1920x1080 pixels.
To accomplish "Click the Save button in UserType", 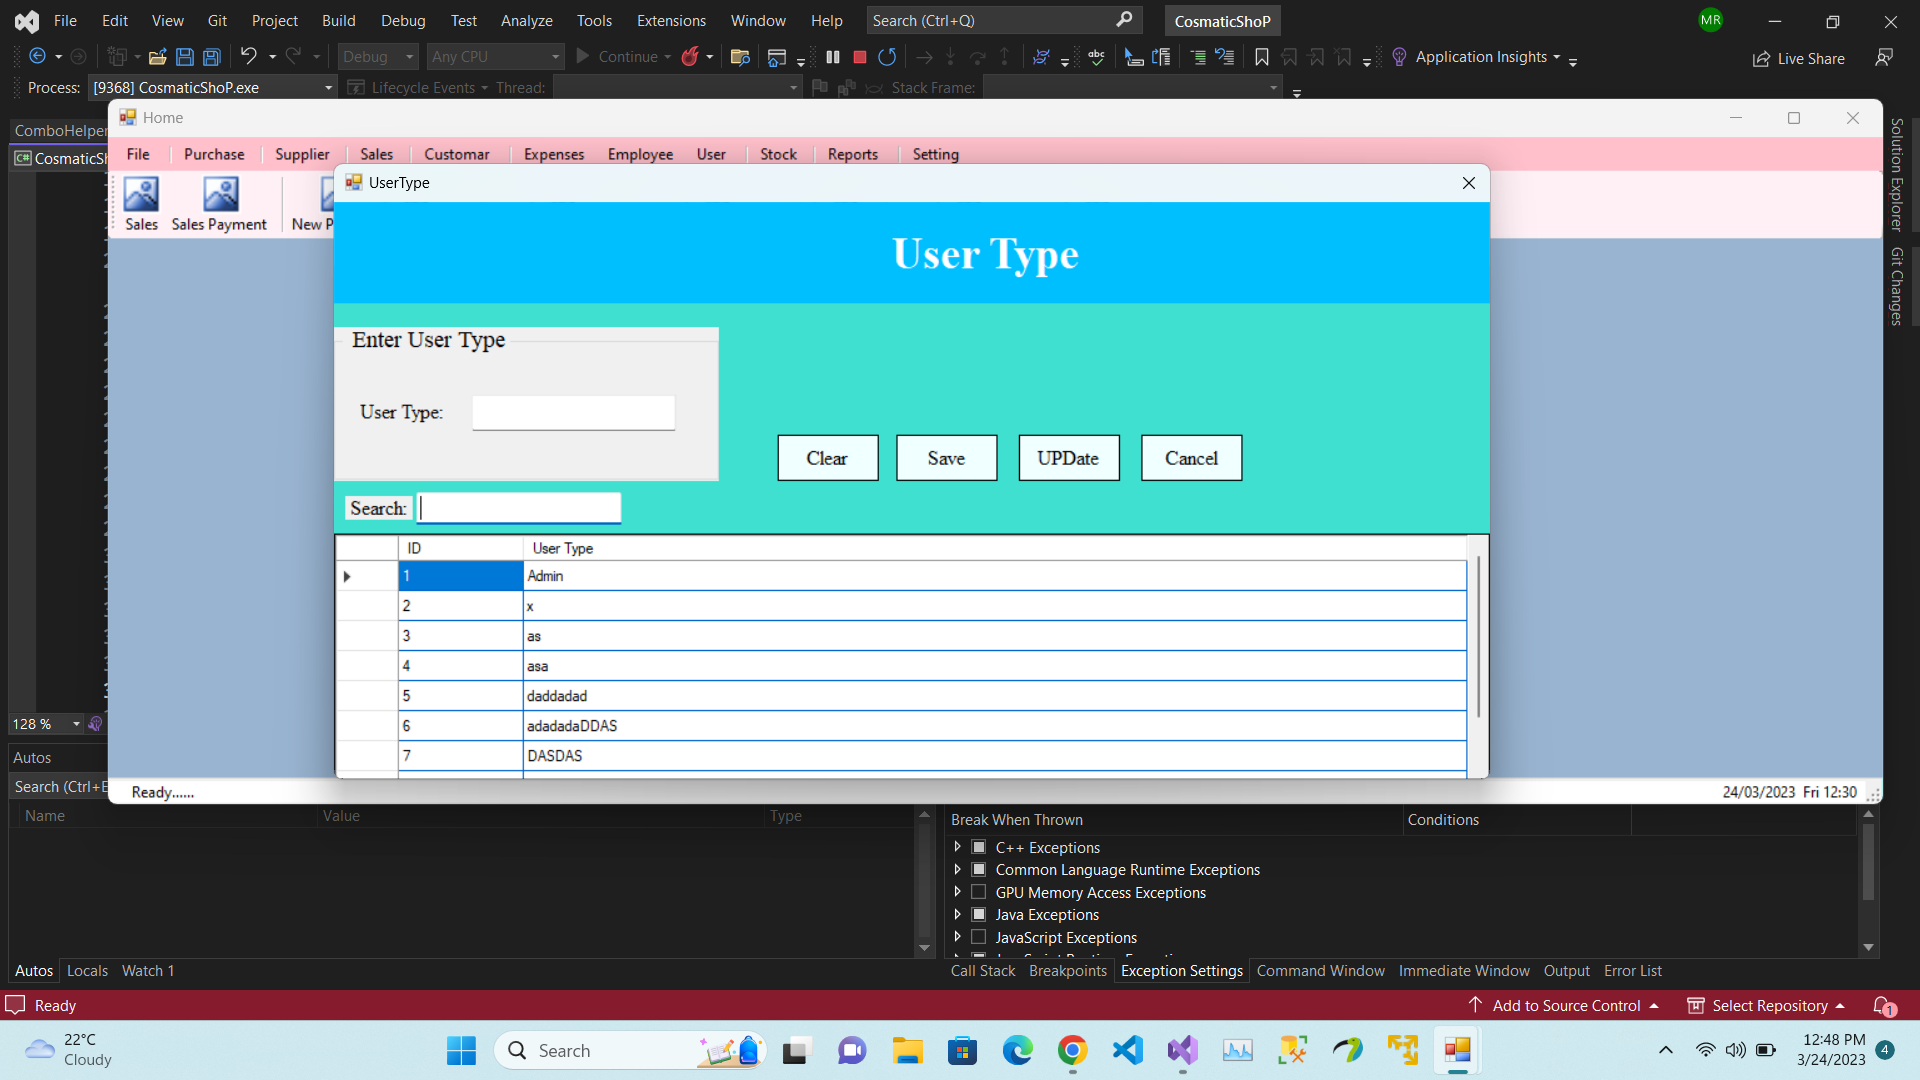I will 946,458.
